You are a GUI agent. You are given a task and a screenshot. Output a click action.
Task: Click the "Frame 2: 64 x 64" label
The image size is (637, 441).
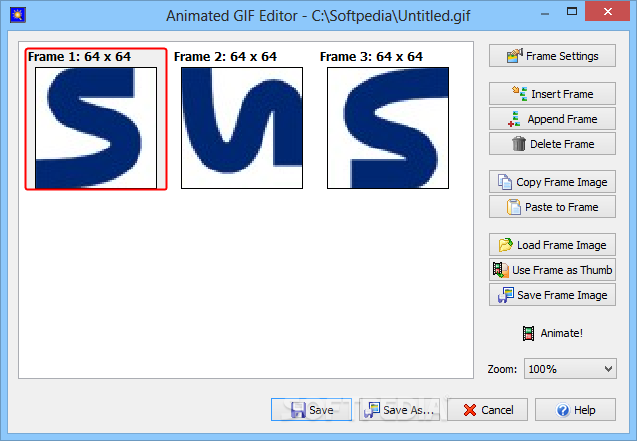point(225,56)
